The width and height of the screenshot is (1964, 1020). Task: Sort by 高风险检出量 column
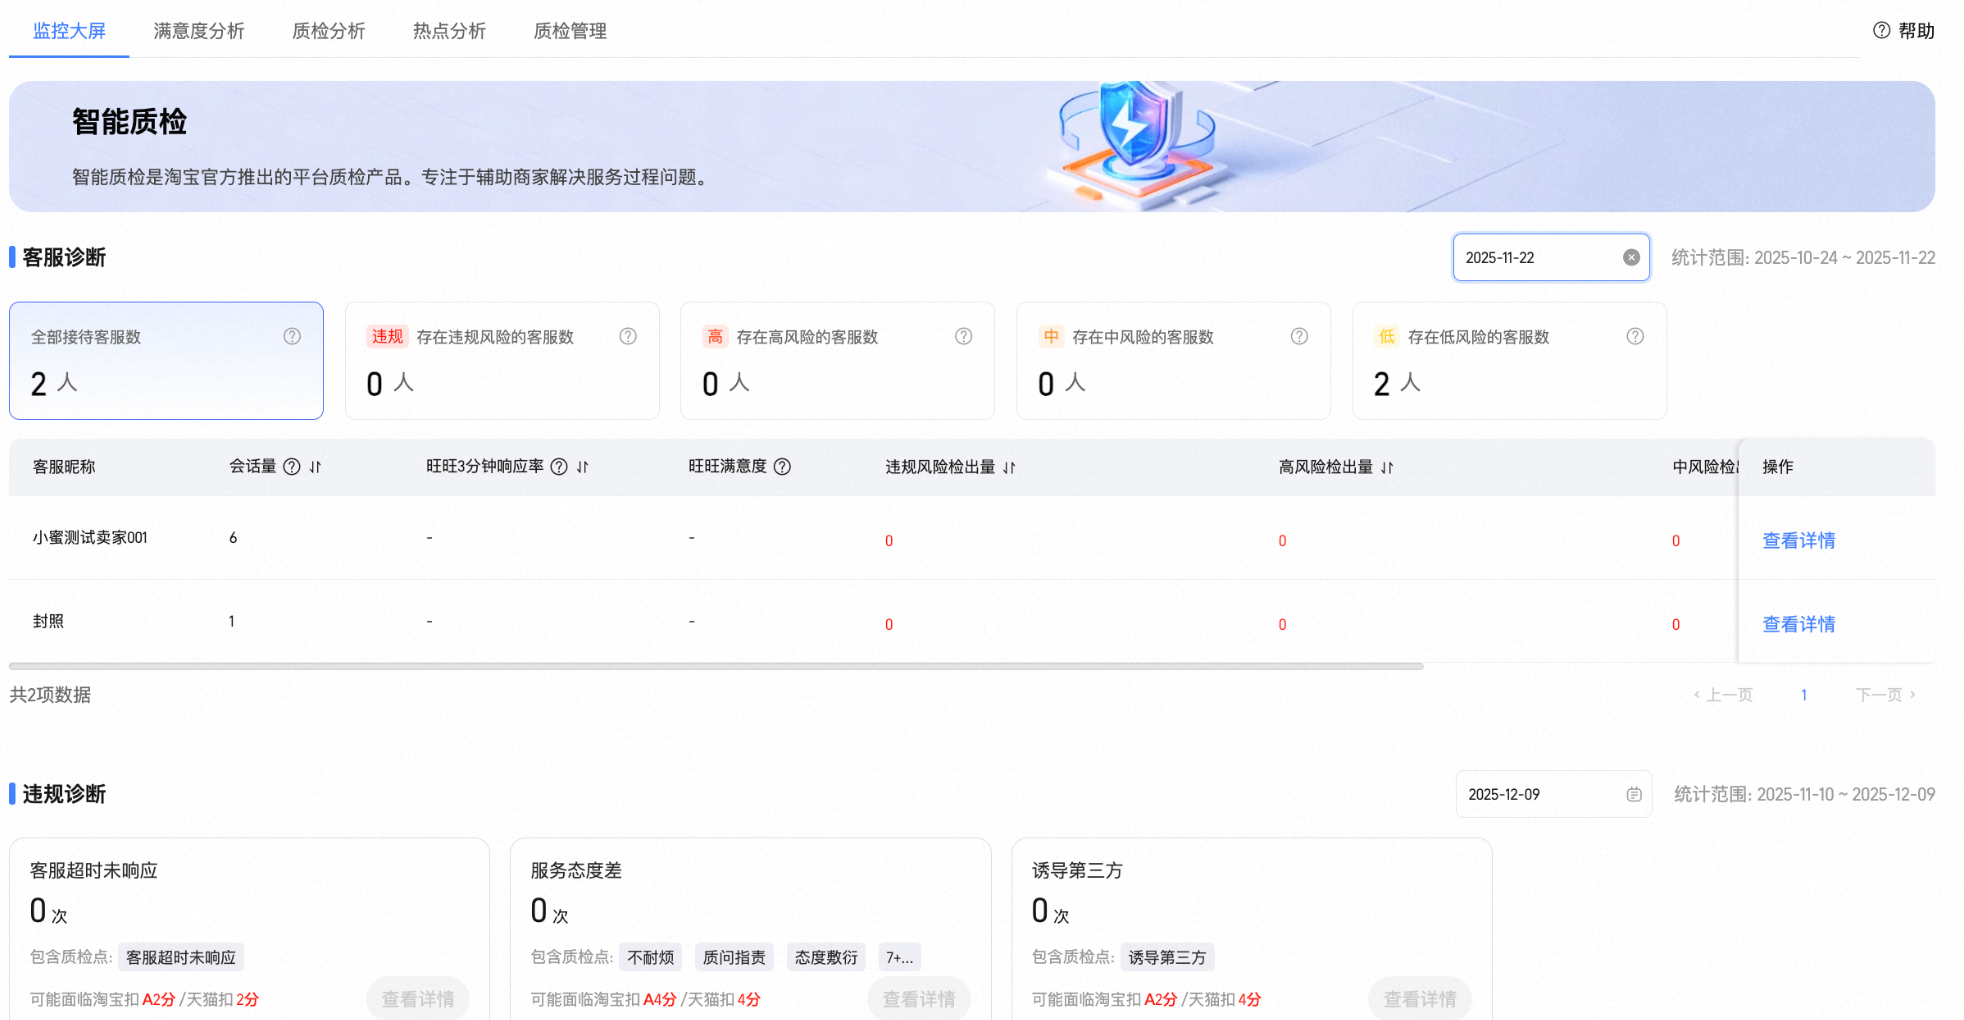pos(1387,467)
